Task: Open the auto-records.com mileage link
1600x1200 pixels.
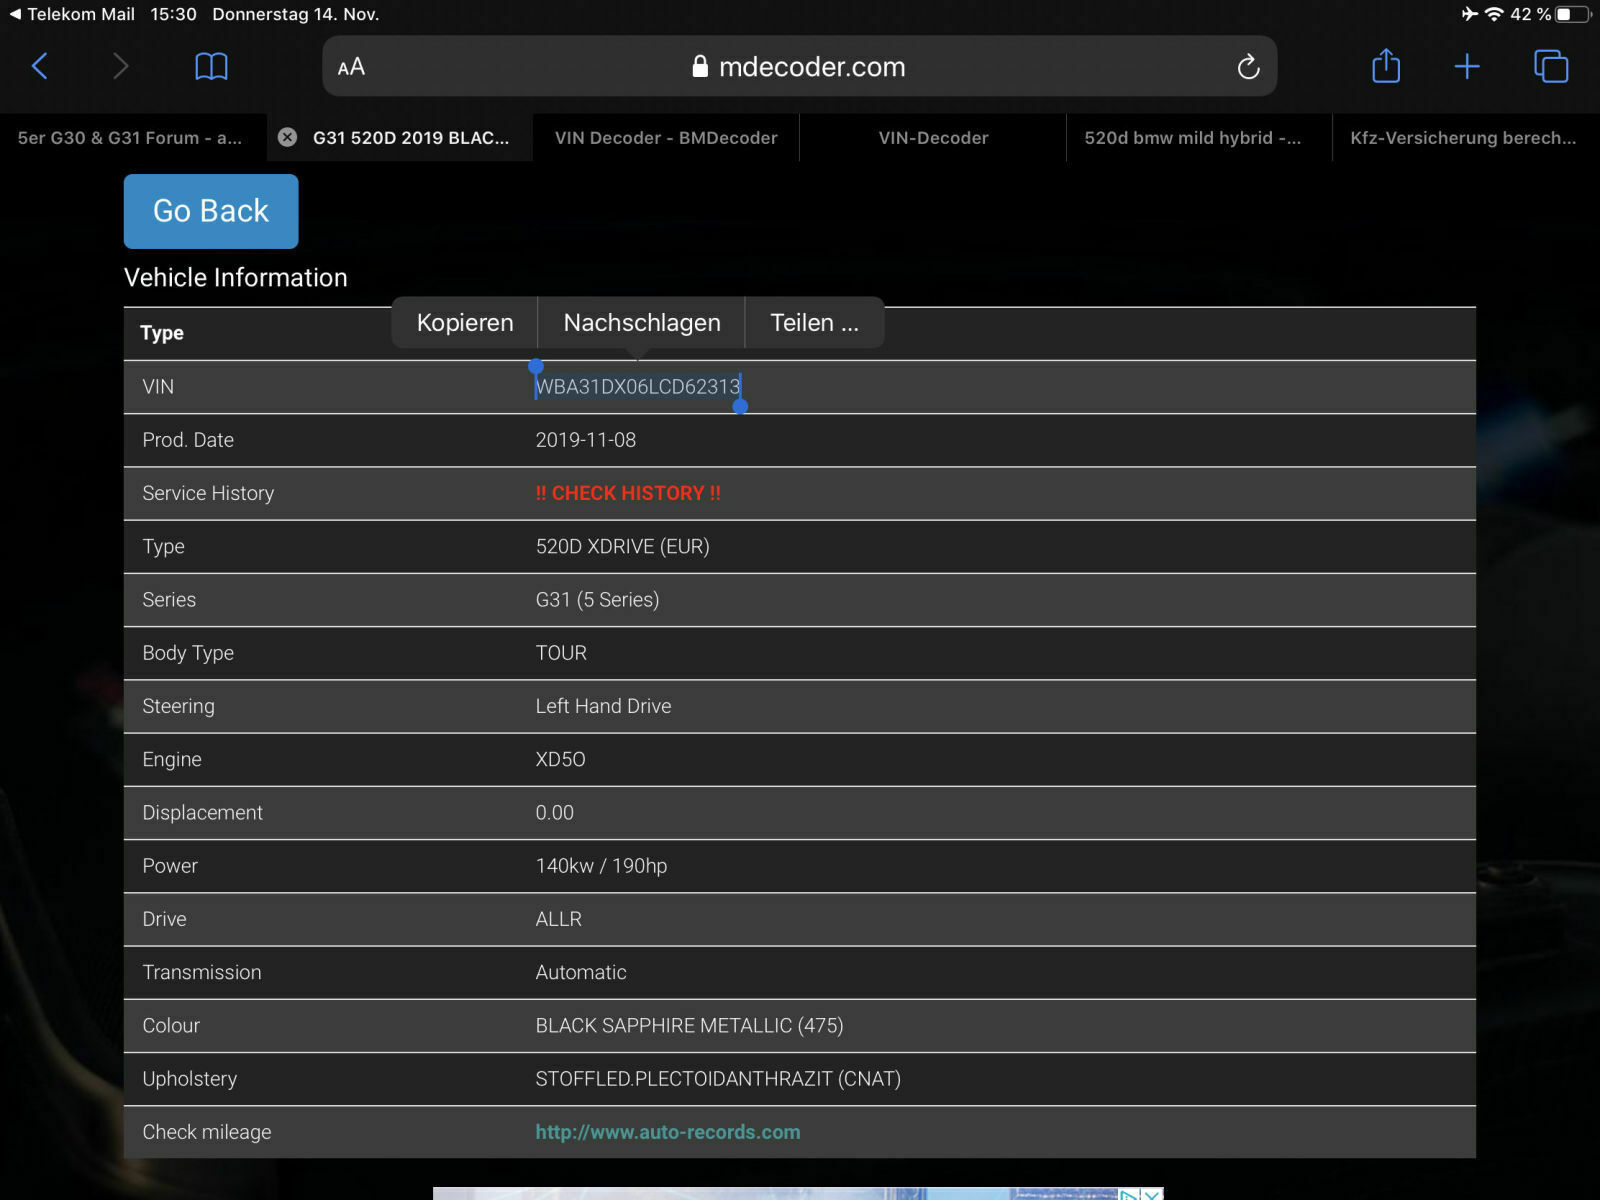Action: click(x=668, y=1132)
